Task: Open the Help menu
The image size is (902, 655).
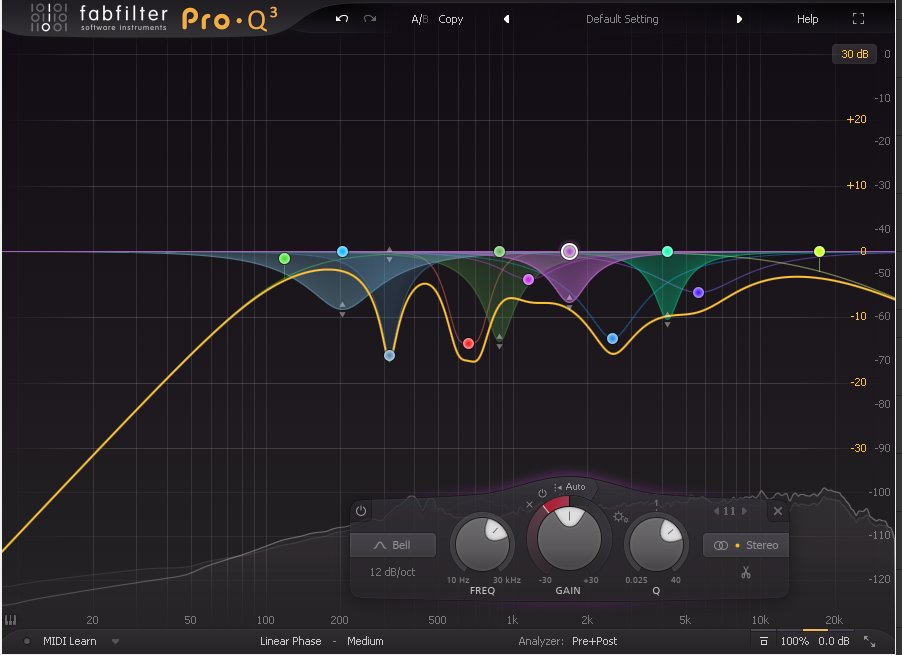Action: coord(807,19)
